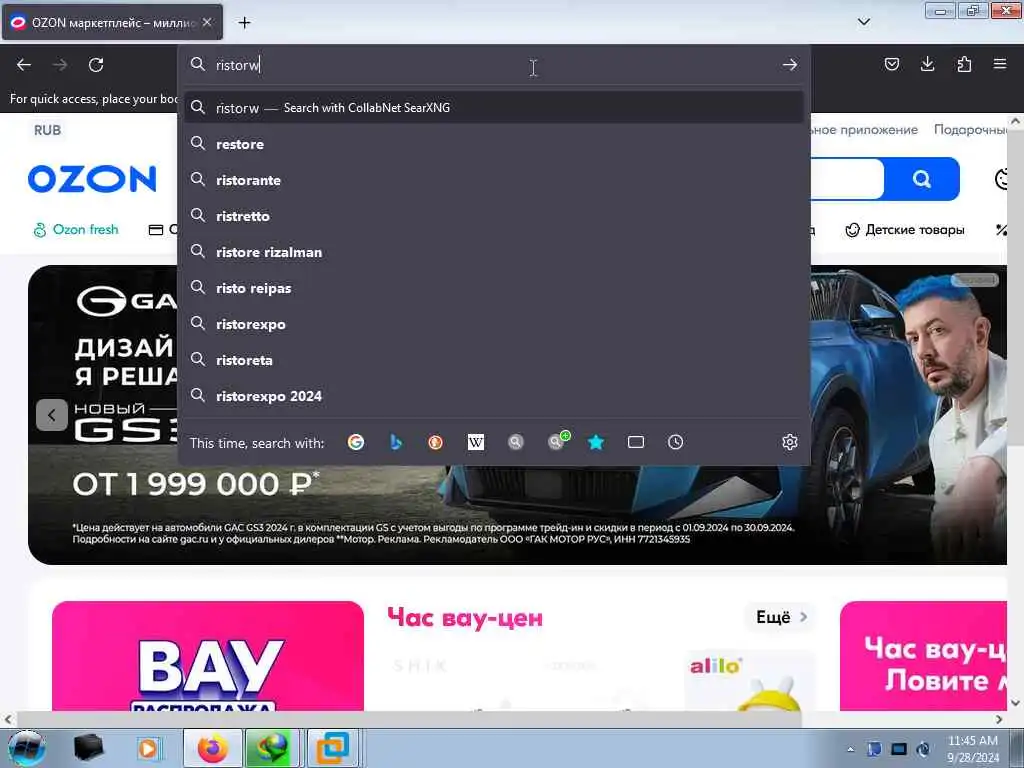Image resolution: width=1024 pixels, height=768 pixels.
Task: Search this time with Bing
Action: pos(396,442)
